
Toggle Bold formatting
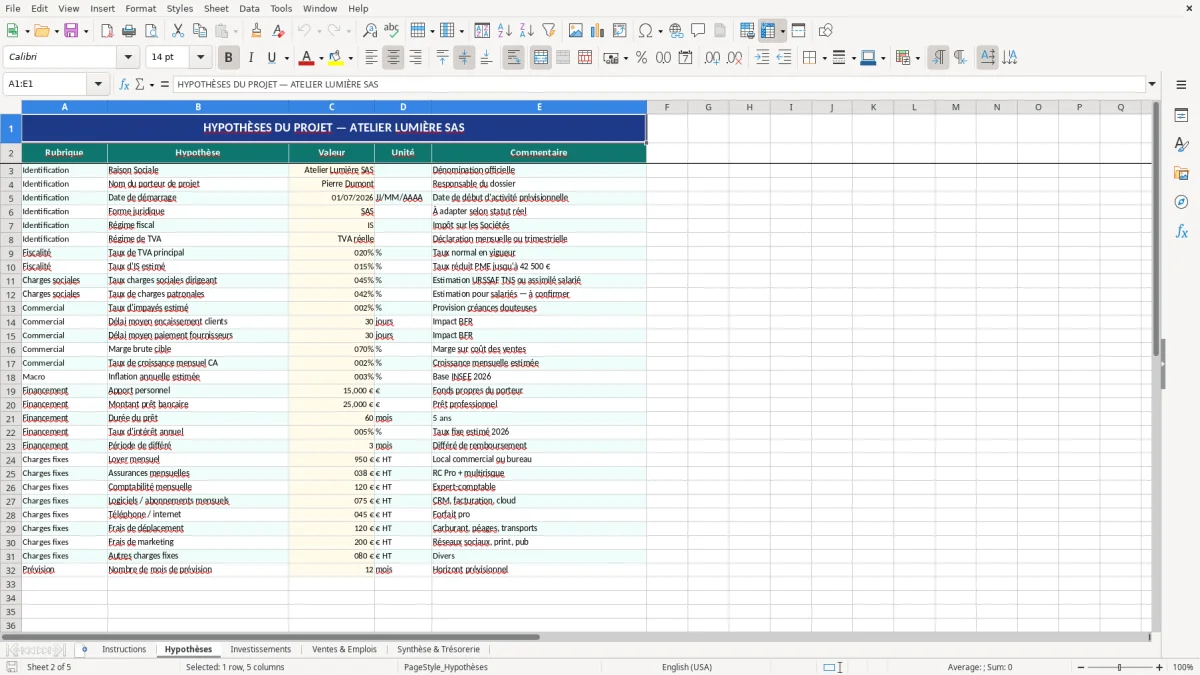click(x=228, y=58)
